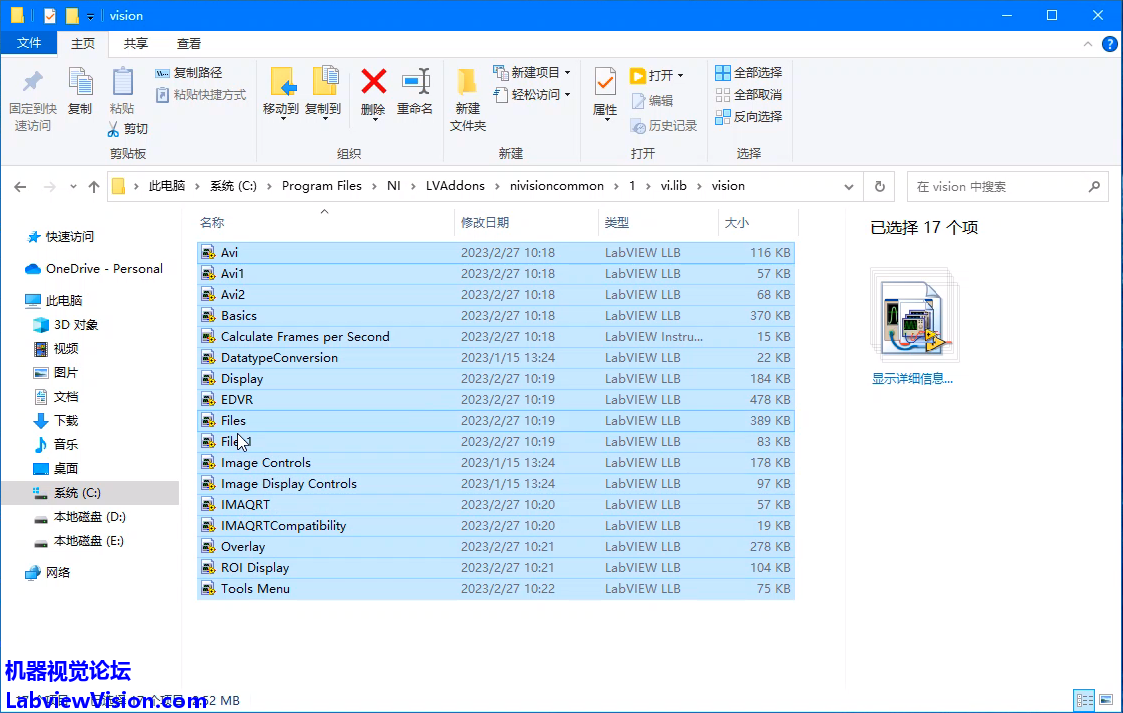Click vi.lib in the breadcrumb
1123x713 pixels.
click(x=673, y=186)
